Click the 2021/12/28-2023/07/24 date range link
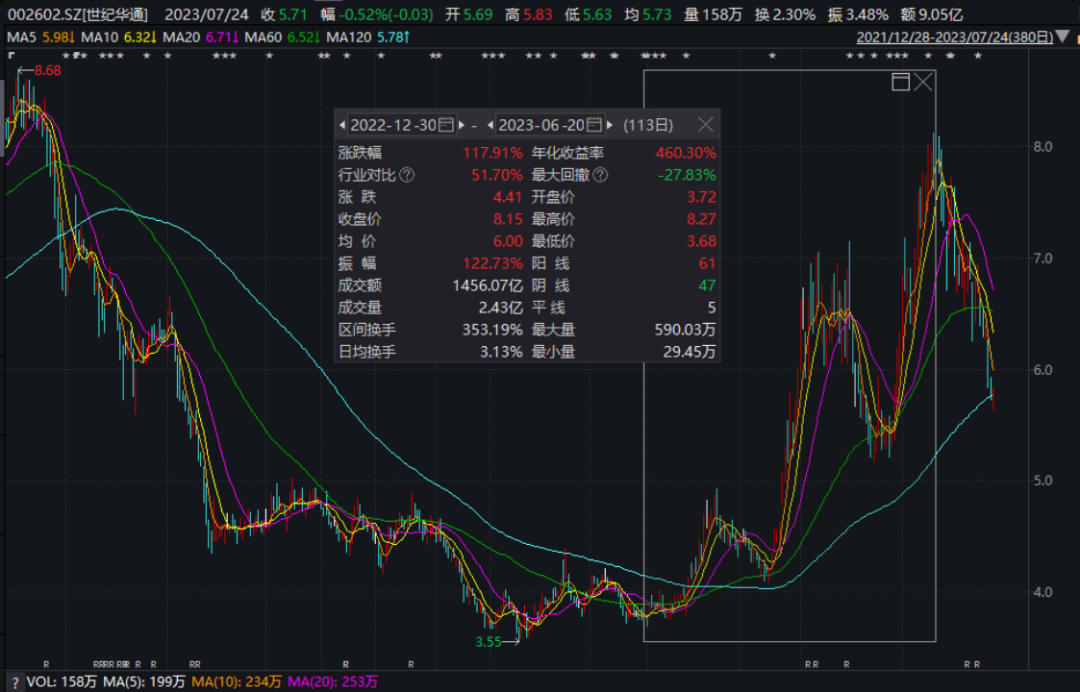The height and width of the screenshot is (692, 1080). point(955,38)
